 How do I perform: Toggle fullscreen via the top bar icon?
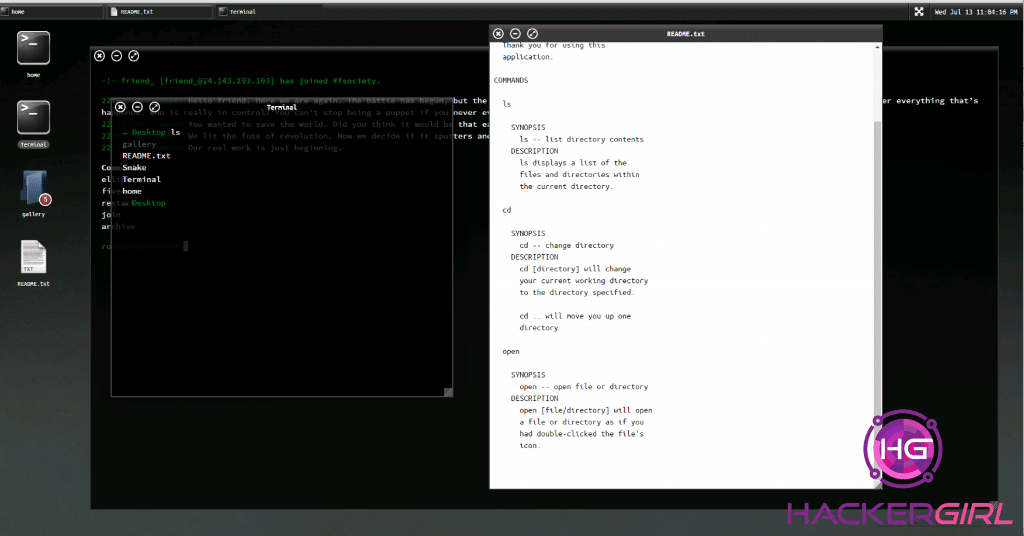(919, 12)
